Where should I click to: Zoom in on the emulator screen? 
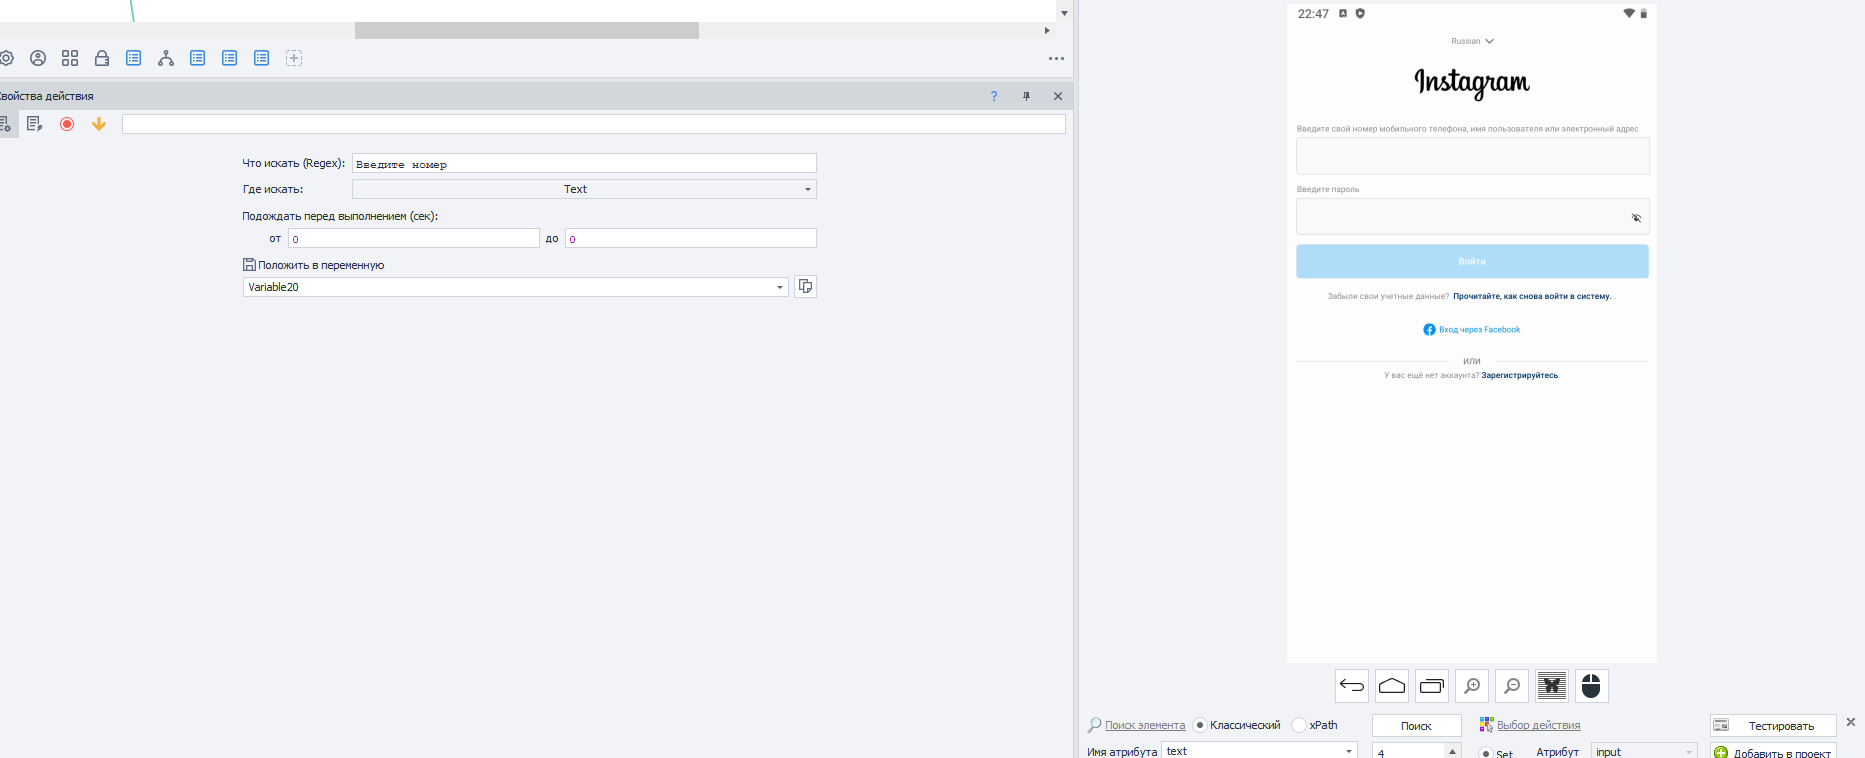[1472, 686]
